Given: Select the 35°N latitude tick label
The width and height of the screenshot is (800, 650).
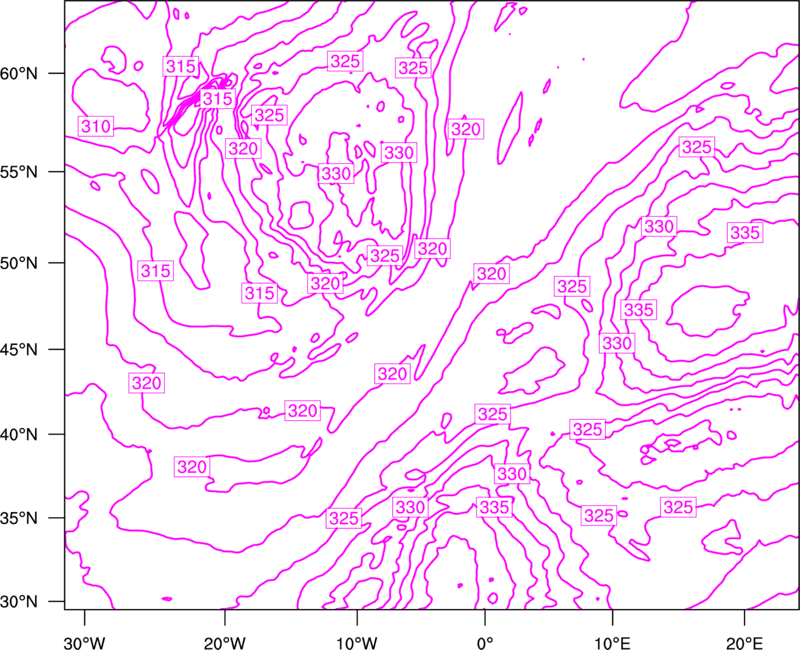Looking at the screenshot, I should (x=19, y=518).
